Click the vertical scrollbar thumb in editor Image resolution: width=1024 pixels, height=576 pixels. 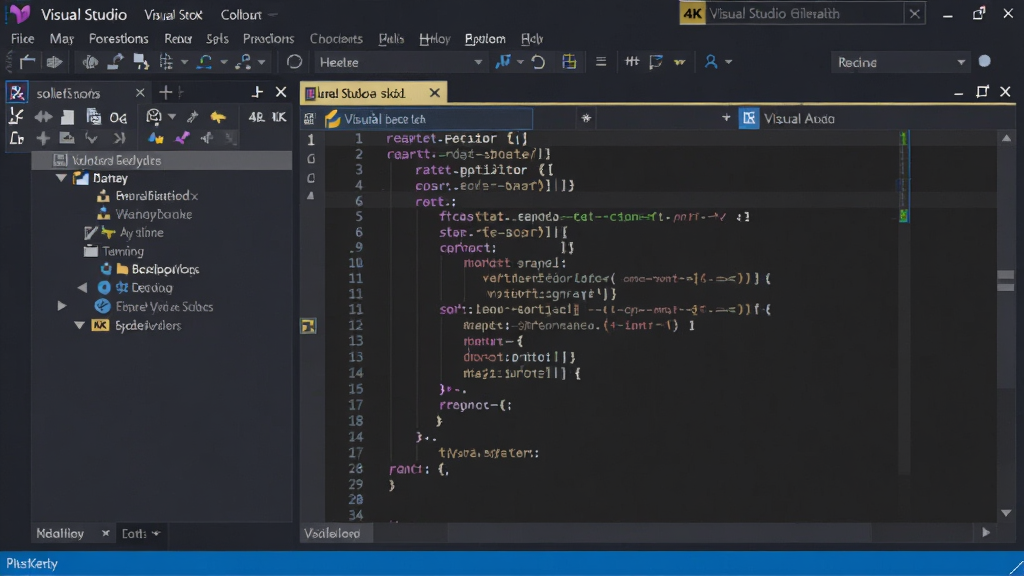[x=1006, y=281]
